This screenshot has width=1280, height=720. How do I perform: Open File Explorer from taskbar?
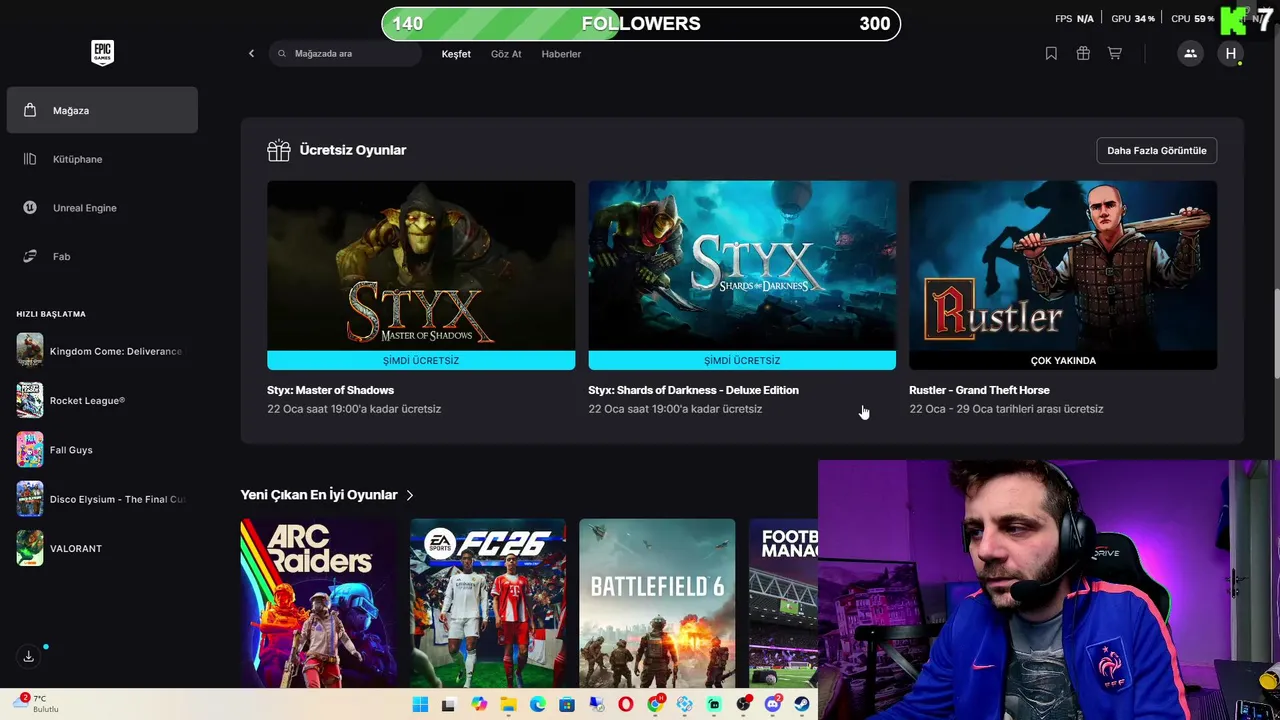[508, 704]
